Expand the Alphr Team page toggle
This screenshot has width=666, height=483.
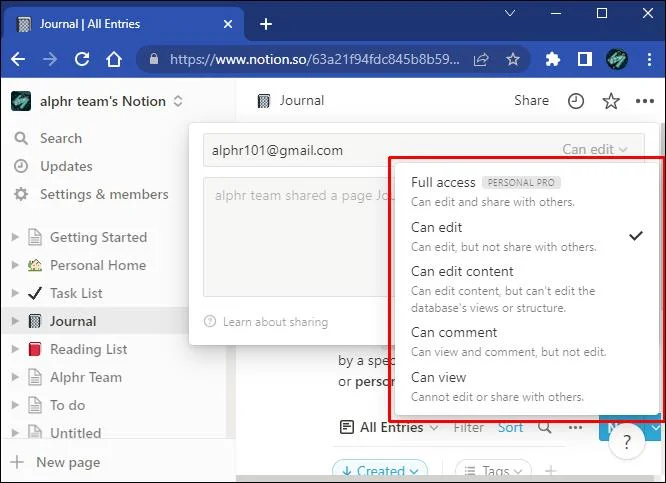[x=15, y=377]
